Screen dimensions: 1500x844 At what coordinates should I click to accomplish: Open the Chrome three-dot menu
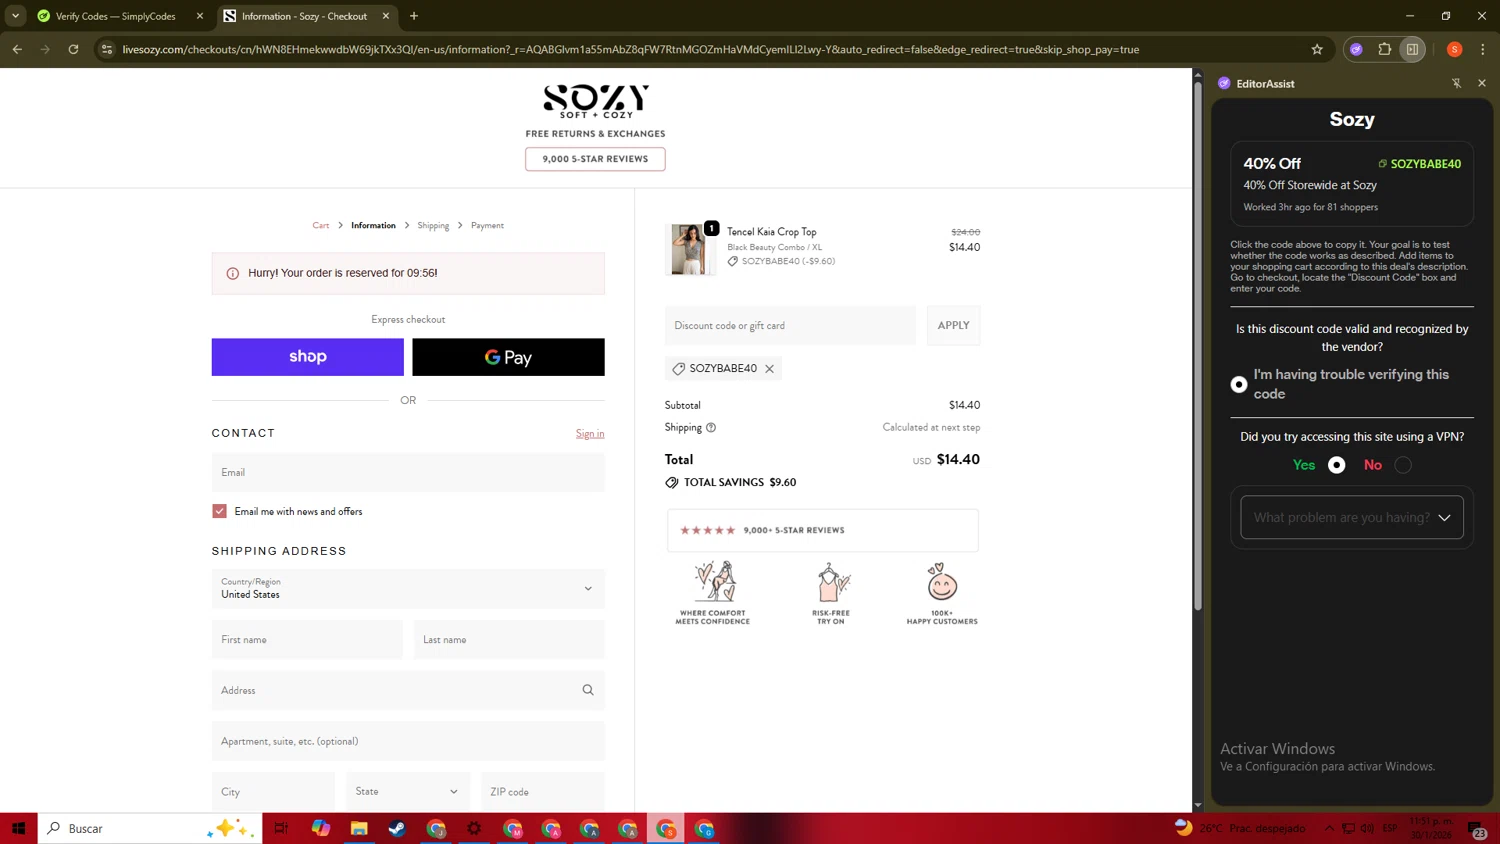pos(1483,49)
